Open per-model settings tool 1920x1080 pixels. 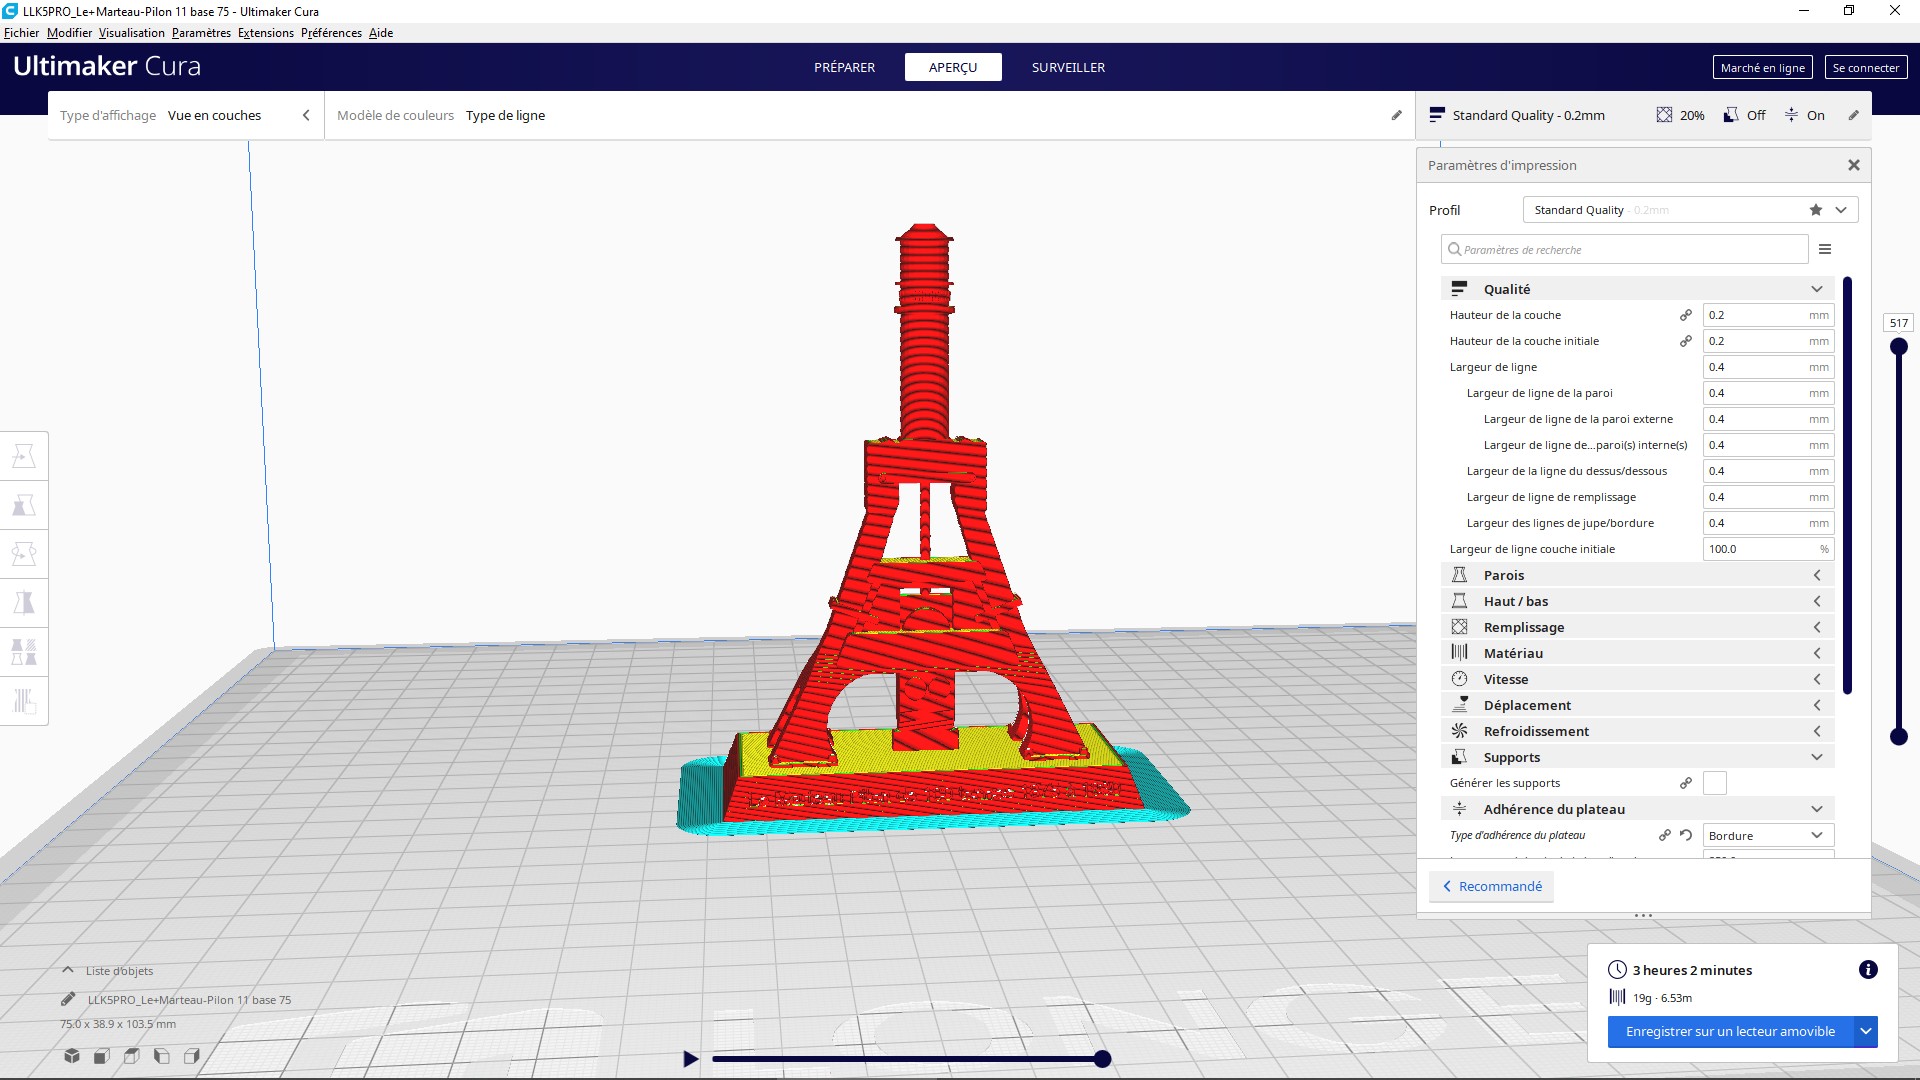24,652
